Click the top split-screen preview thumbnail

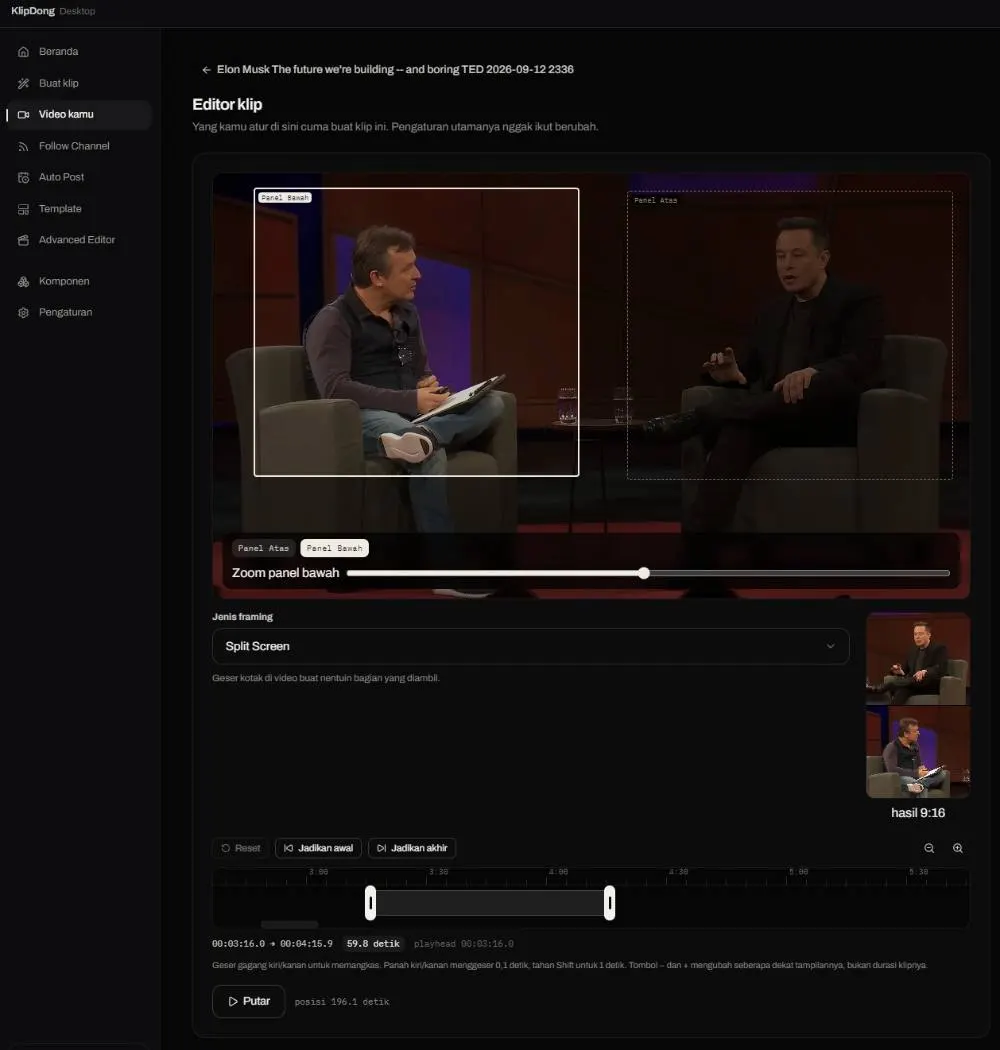pyautogui.click(x=918, y=659)
